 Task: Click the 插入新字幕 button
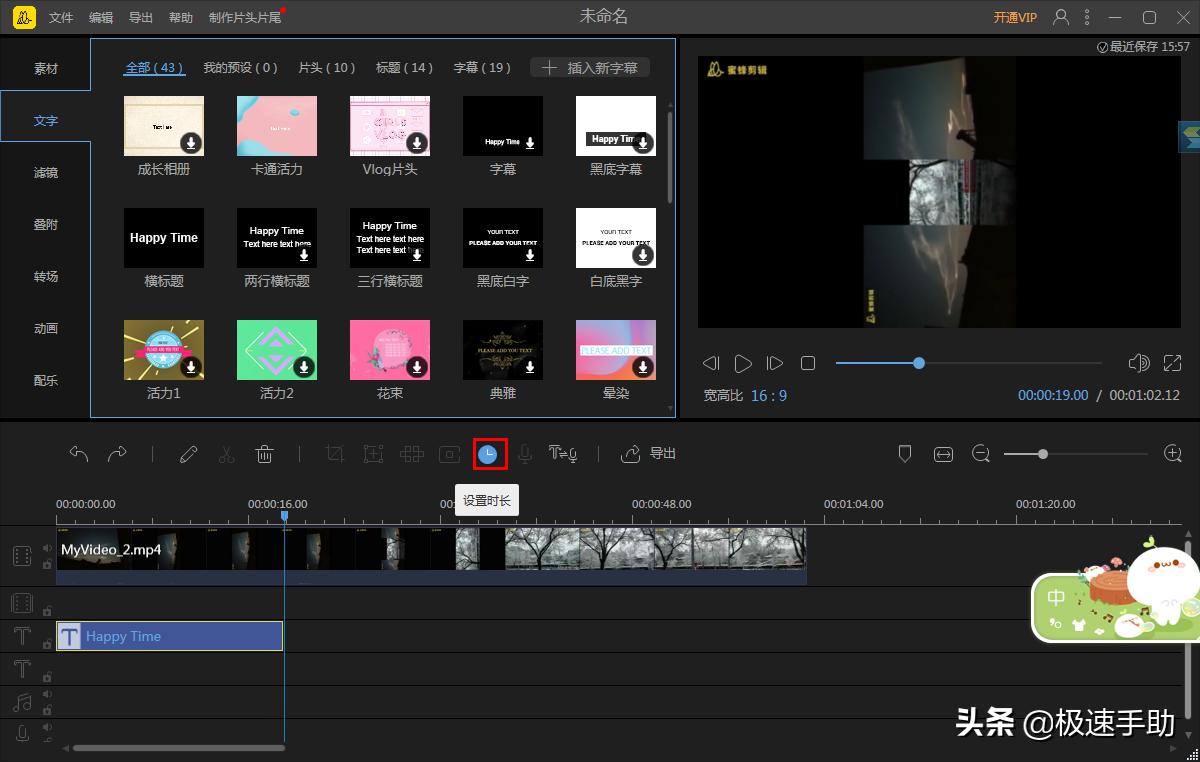[x=590, y=68]
